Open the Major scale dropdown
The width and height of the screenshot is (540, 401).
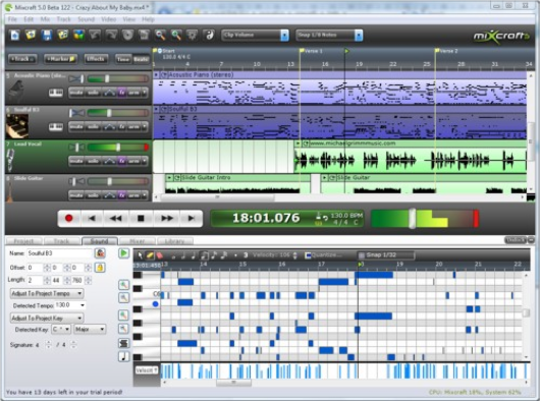90,330
